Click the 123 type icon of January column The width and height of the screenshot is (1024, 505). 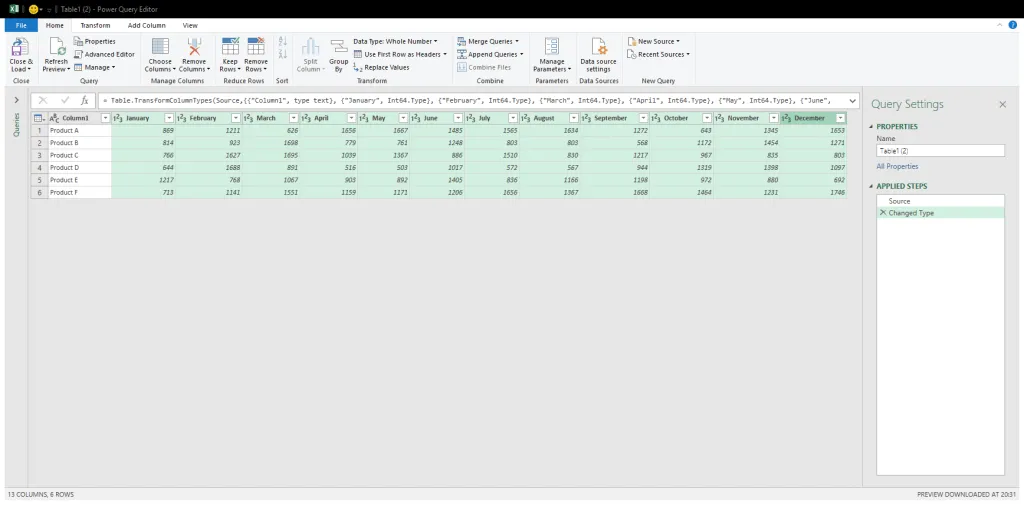[118, 118]
